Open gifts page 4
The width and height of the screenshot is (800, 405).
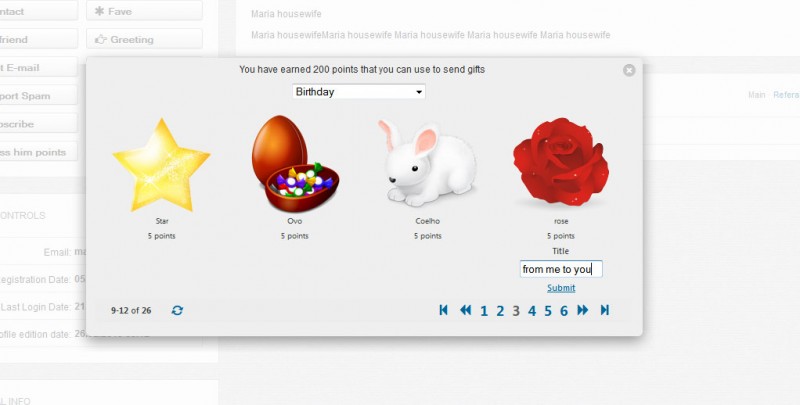tap(532, 311)
